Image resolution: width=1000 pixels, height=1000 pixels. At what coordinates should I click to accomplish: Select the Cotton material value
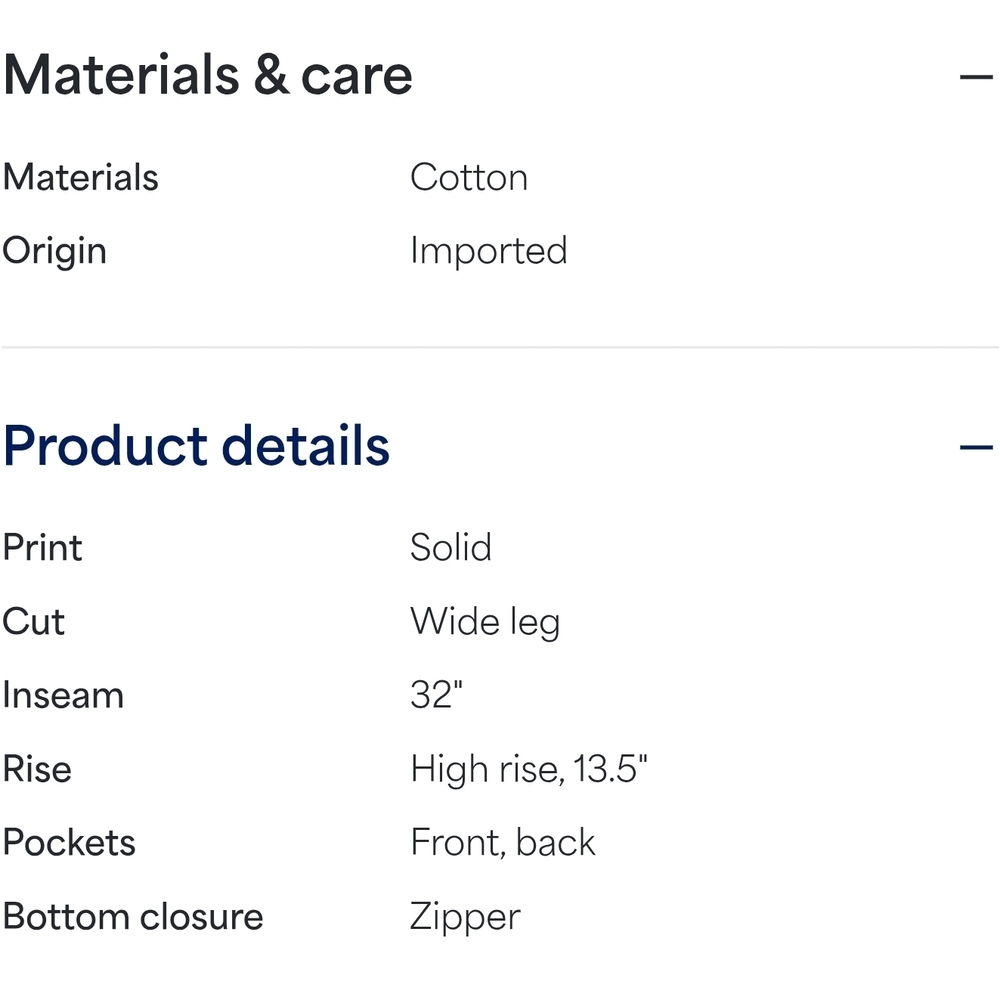[x=469, y=178]
